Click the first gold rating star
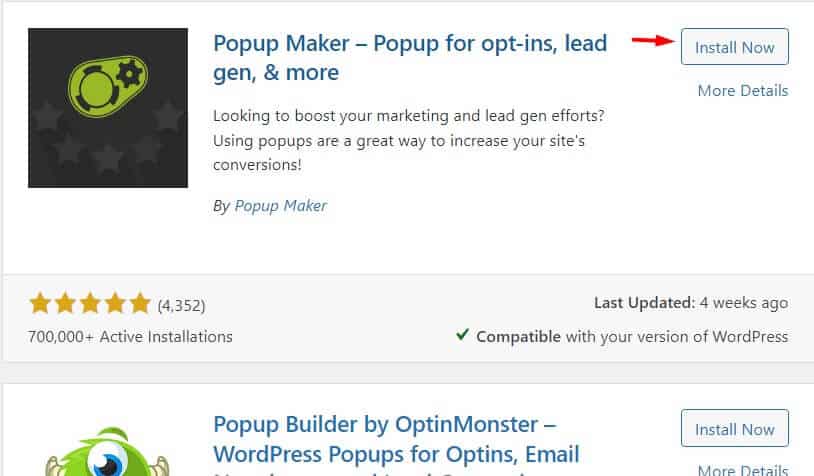 point(40,303)
